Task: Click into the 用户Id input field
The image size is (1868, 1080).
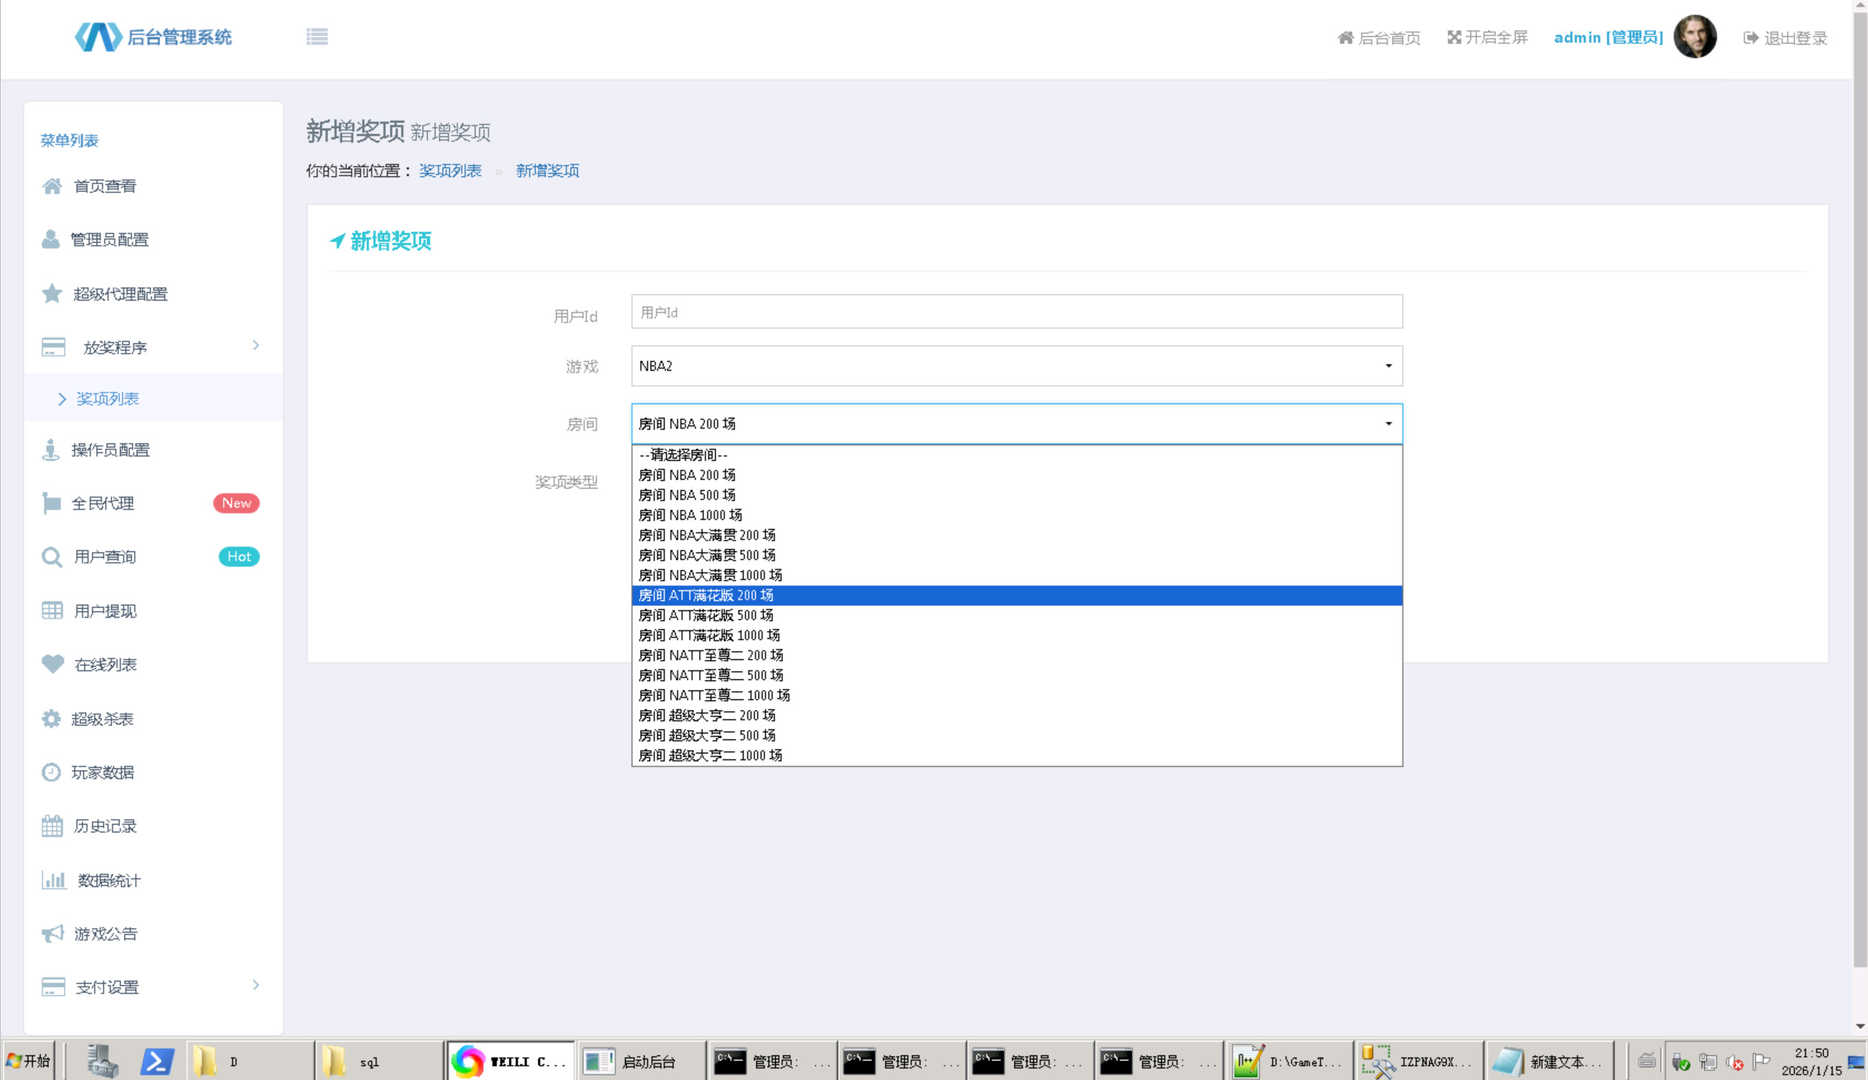Action: pyautogui.click(x=1016, y=312)
